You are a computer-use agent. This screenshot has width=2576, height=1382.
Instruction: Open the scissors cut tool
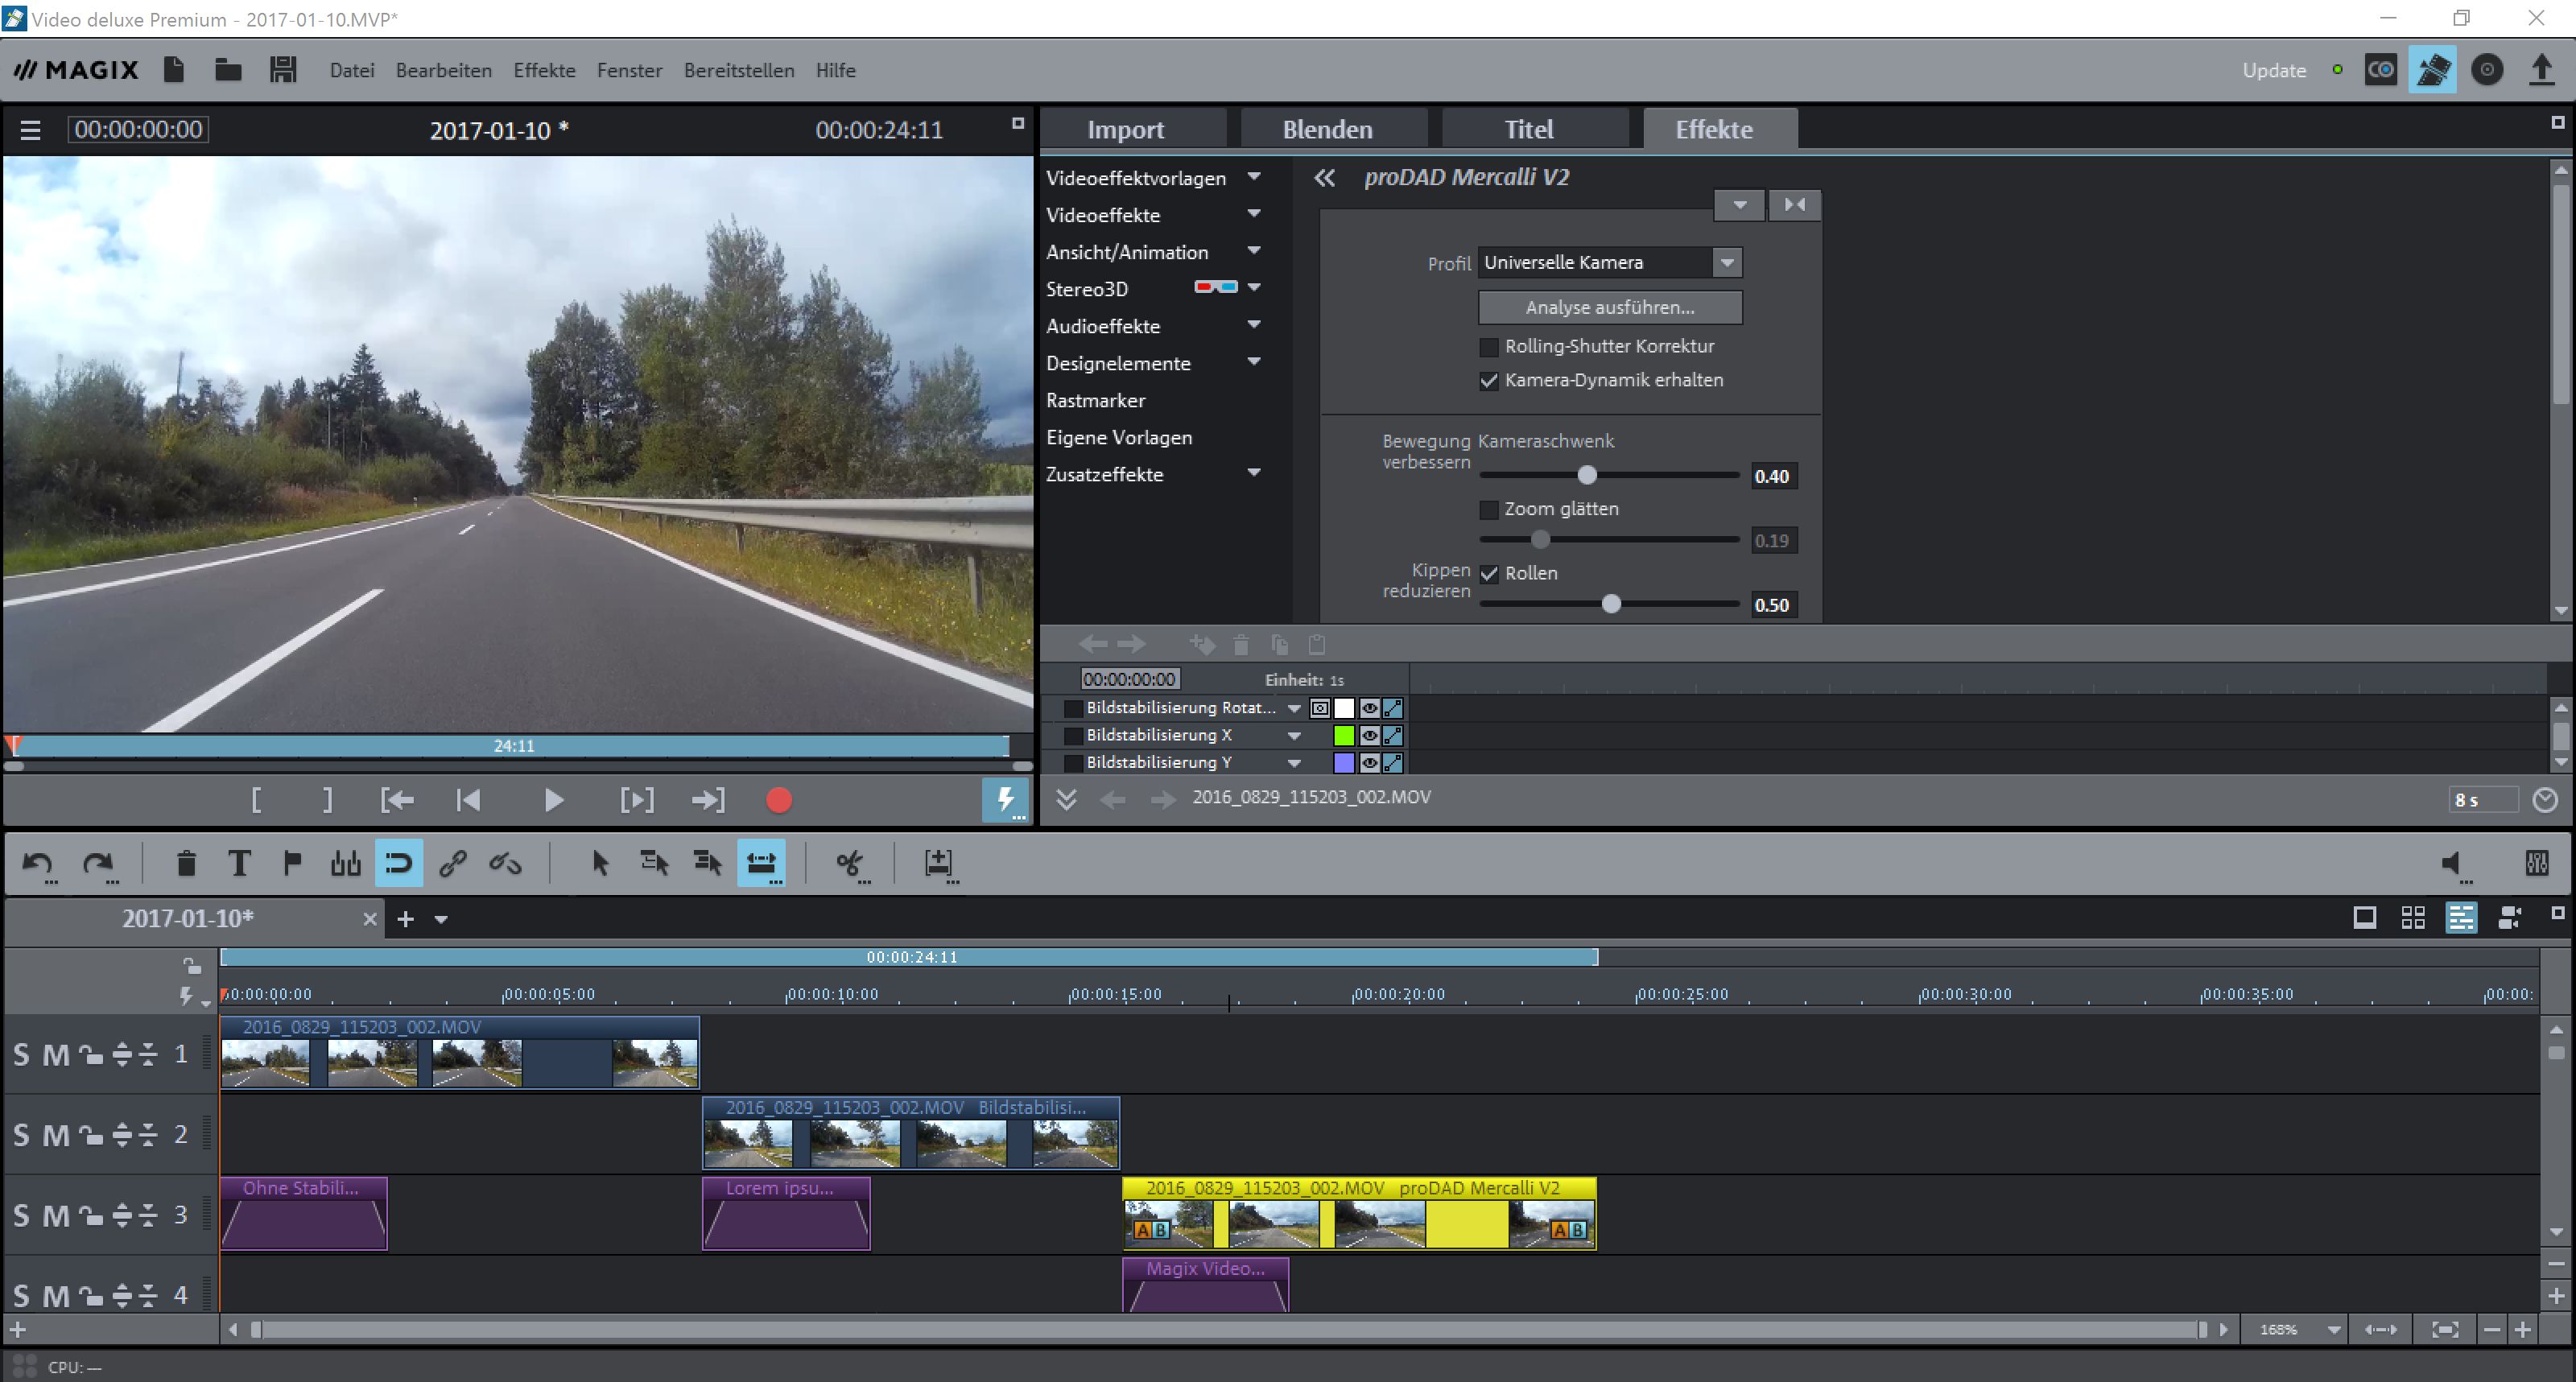(x=851, y=863)
